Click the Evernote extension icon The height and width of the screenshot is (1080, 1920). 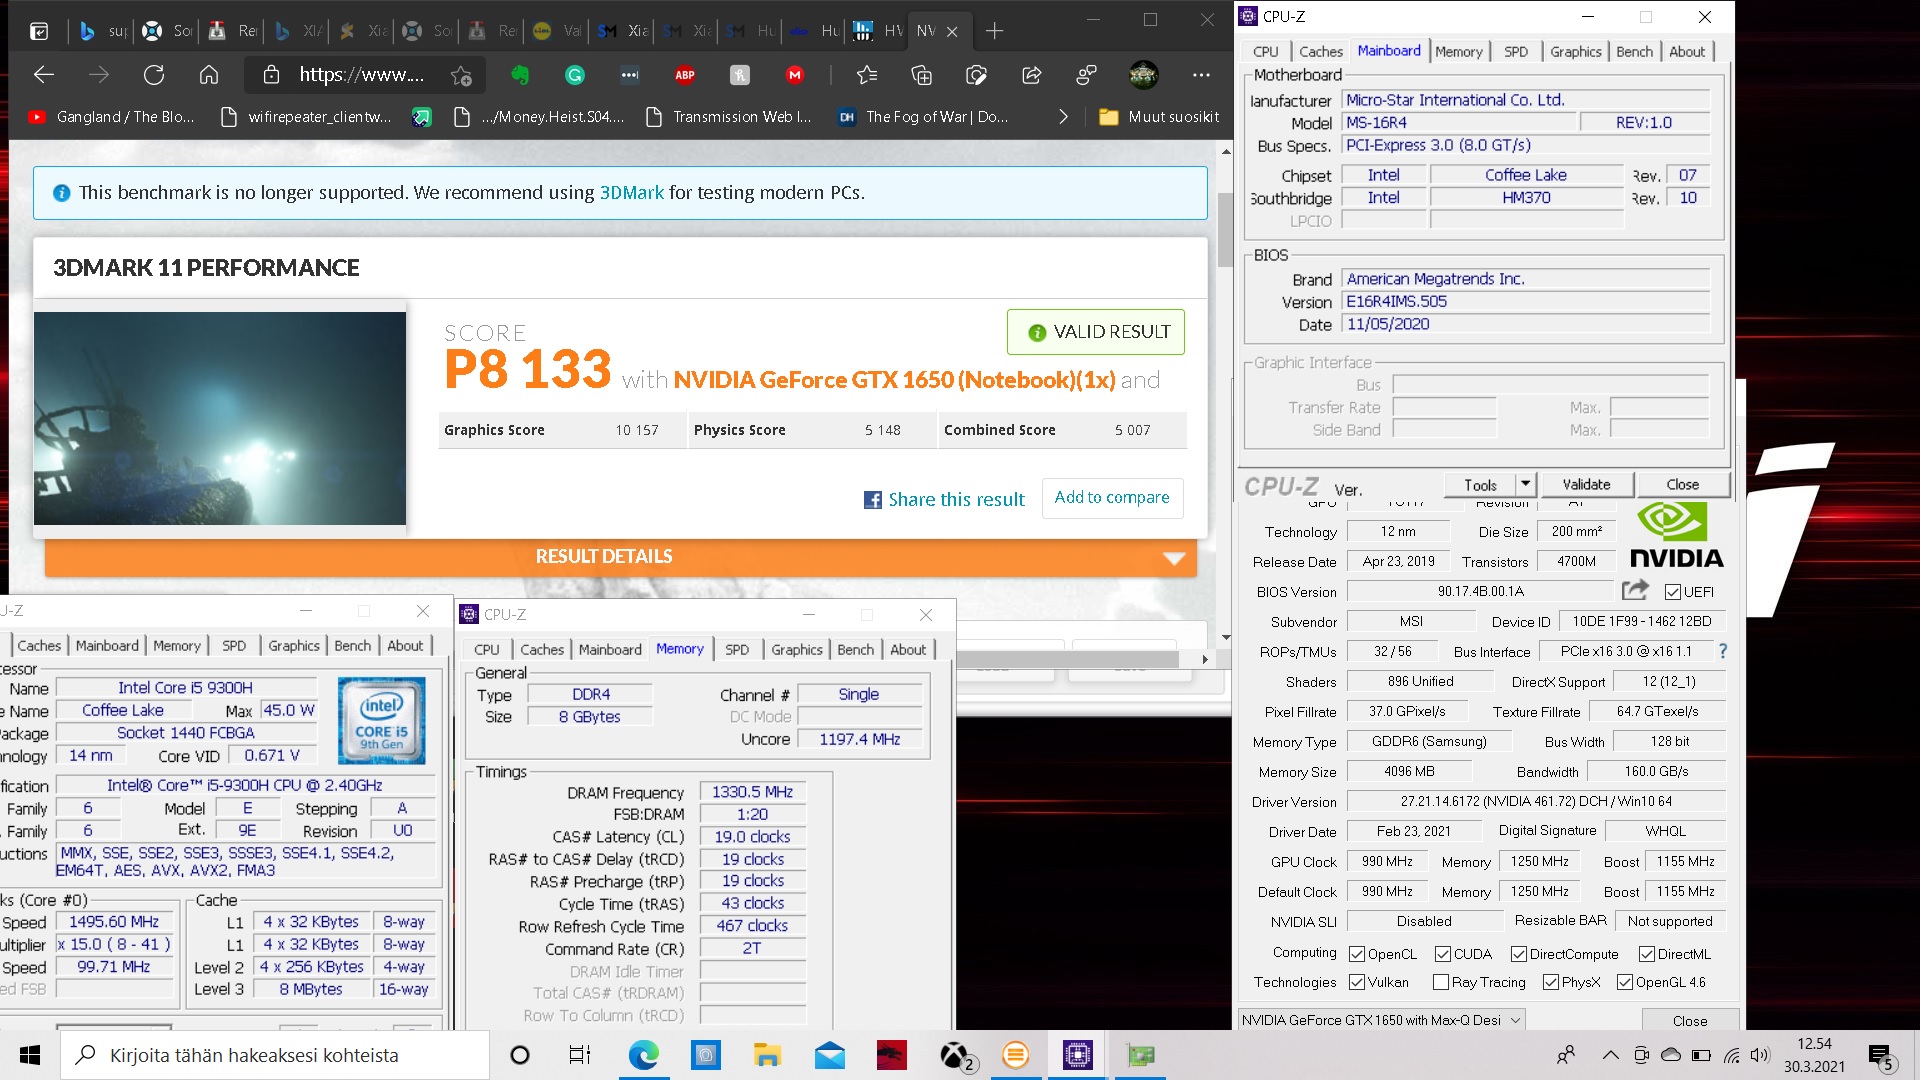tap(519, 75)
